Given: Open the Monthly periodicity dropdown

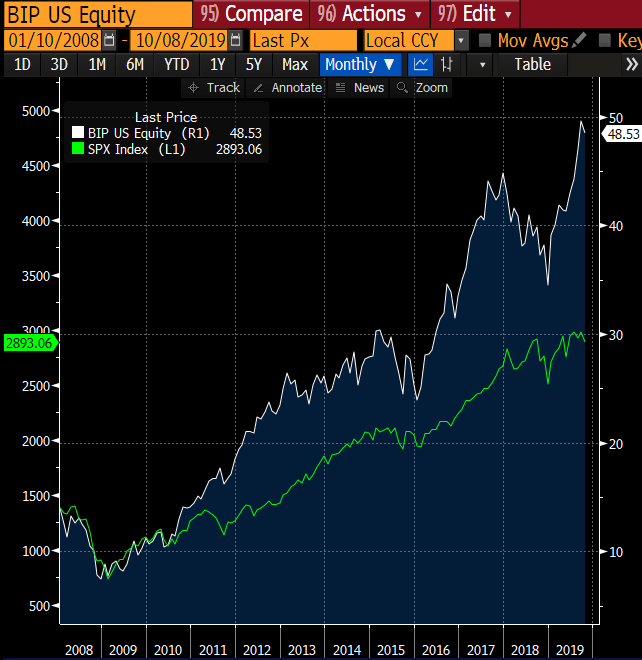Looking at the screenshot, I should point(361,64).
